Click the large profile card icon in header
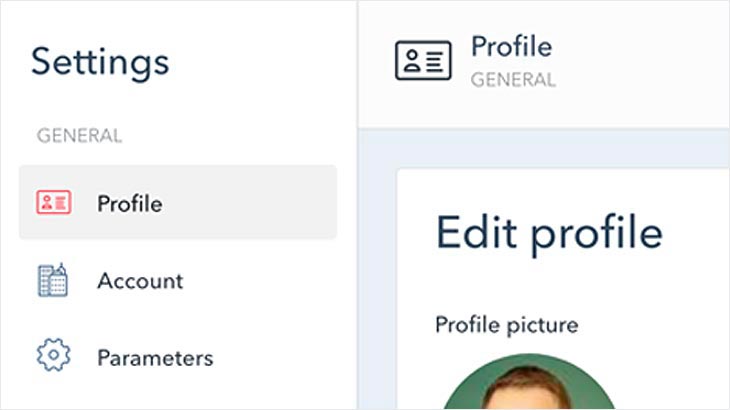Viewport: 730px width, 410px height. pyautogui.click(x=423, y=60)
